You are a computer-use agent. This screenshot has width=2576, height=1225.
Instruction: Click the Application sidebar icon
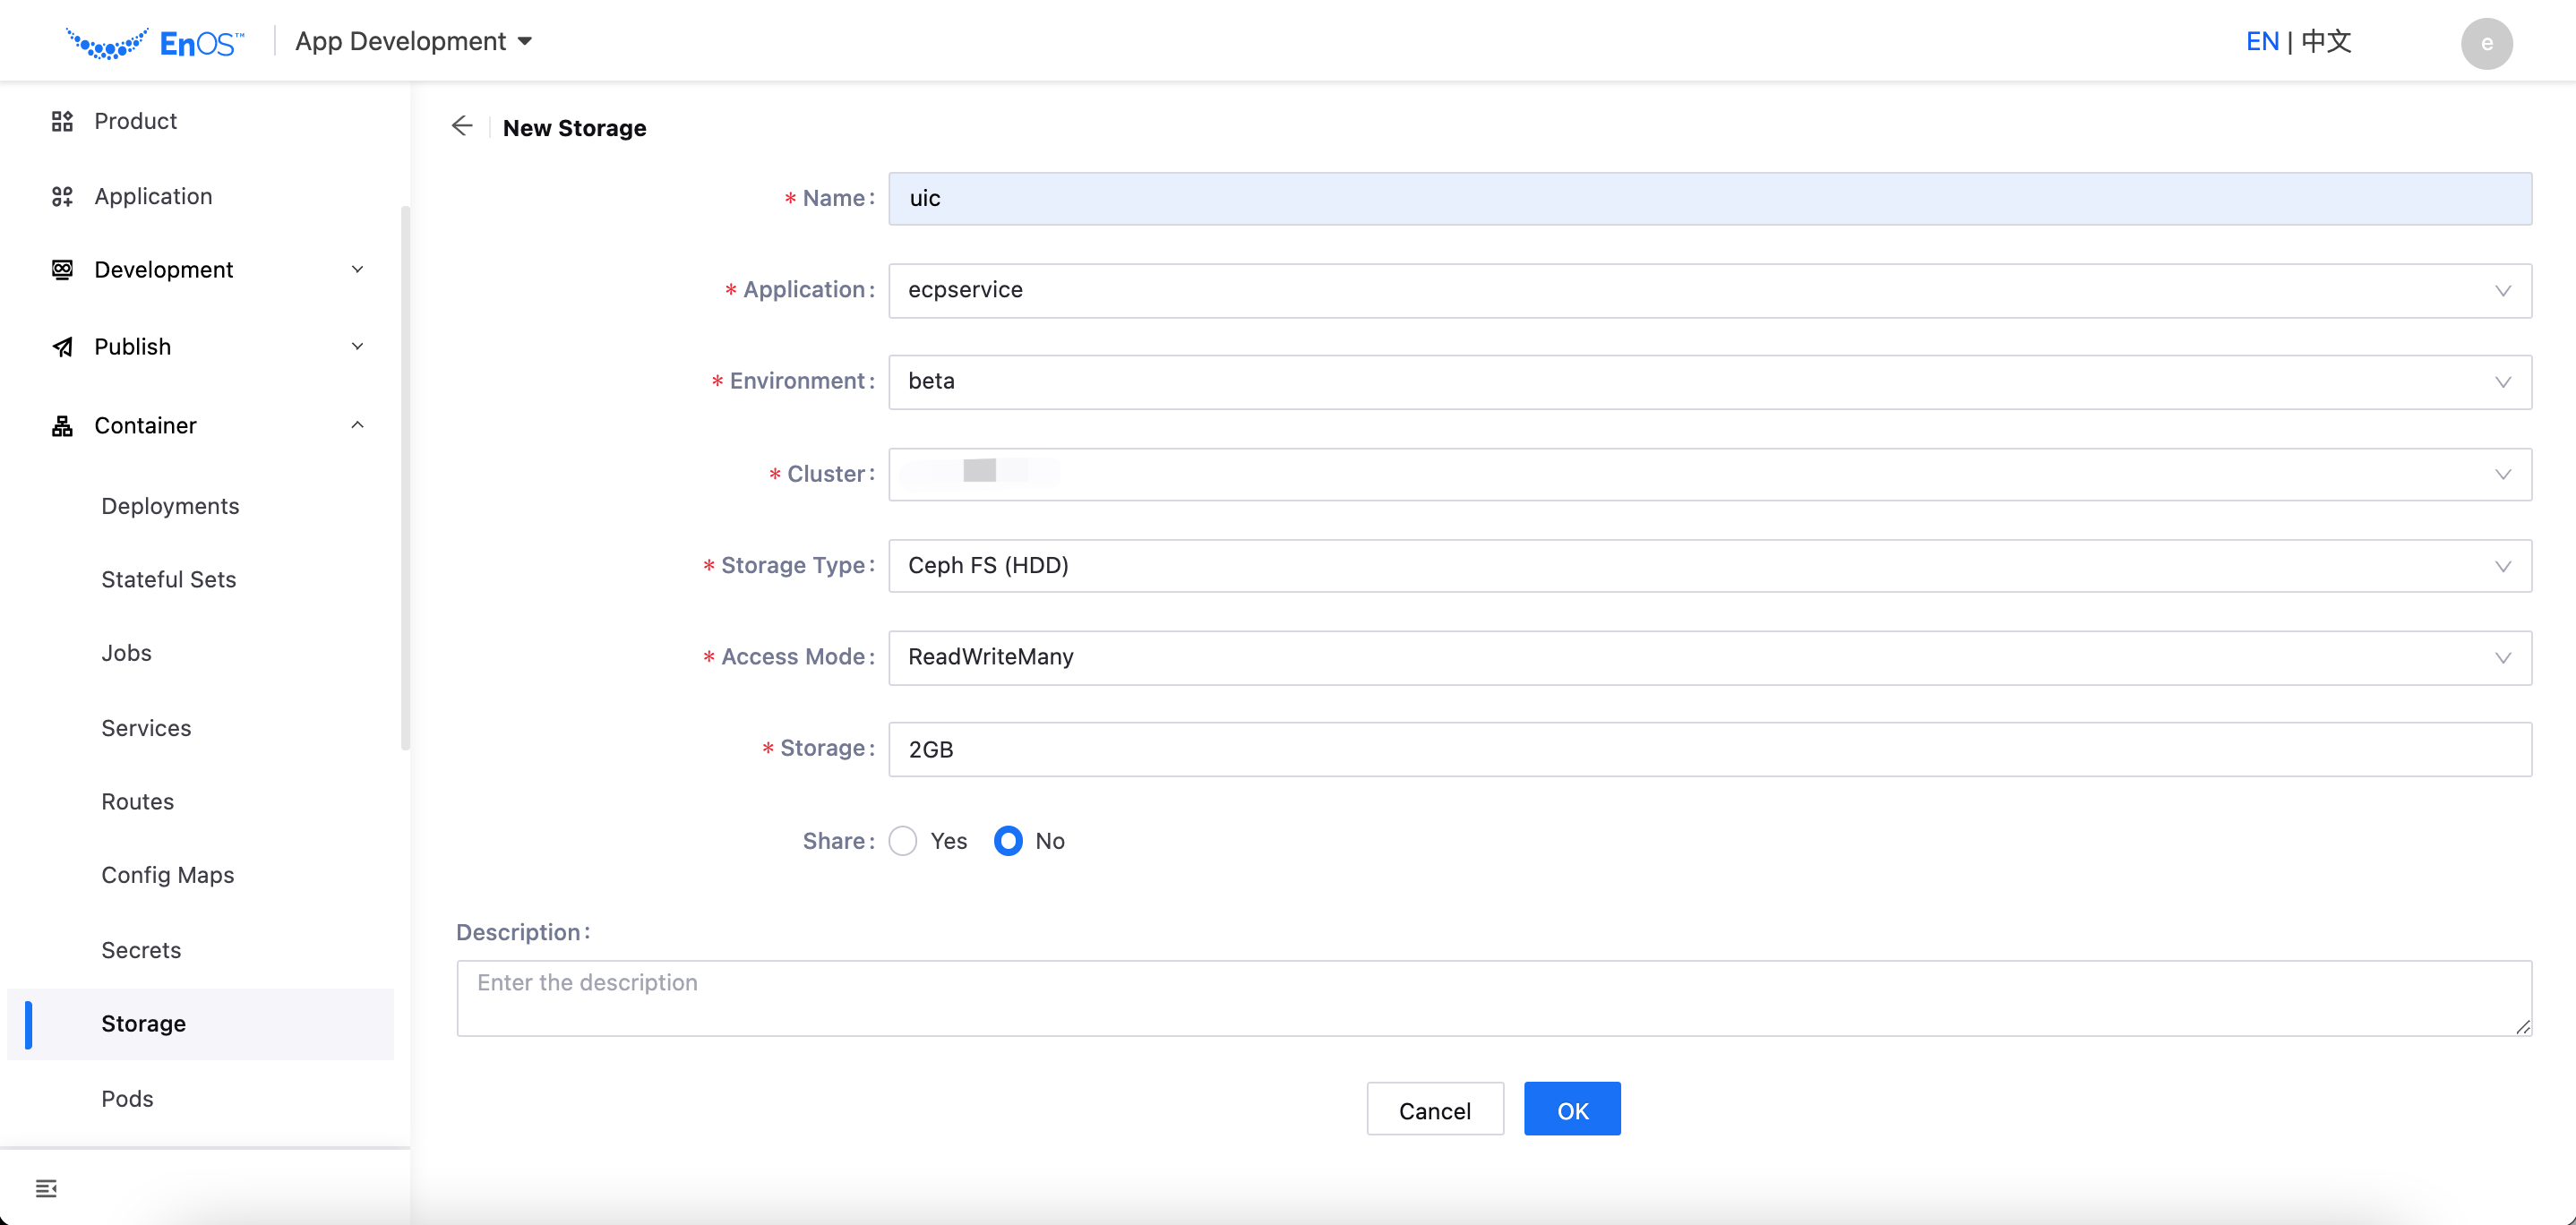(62, 196)
